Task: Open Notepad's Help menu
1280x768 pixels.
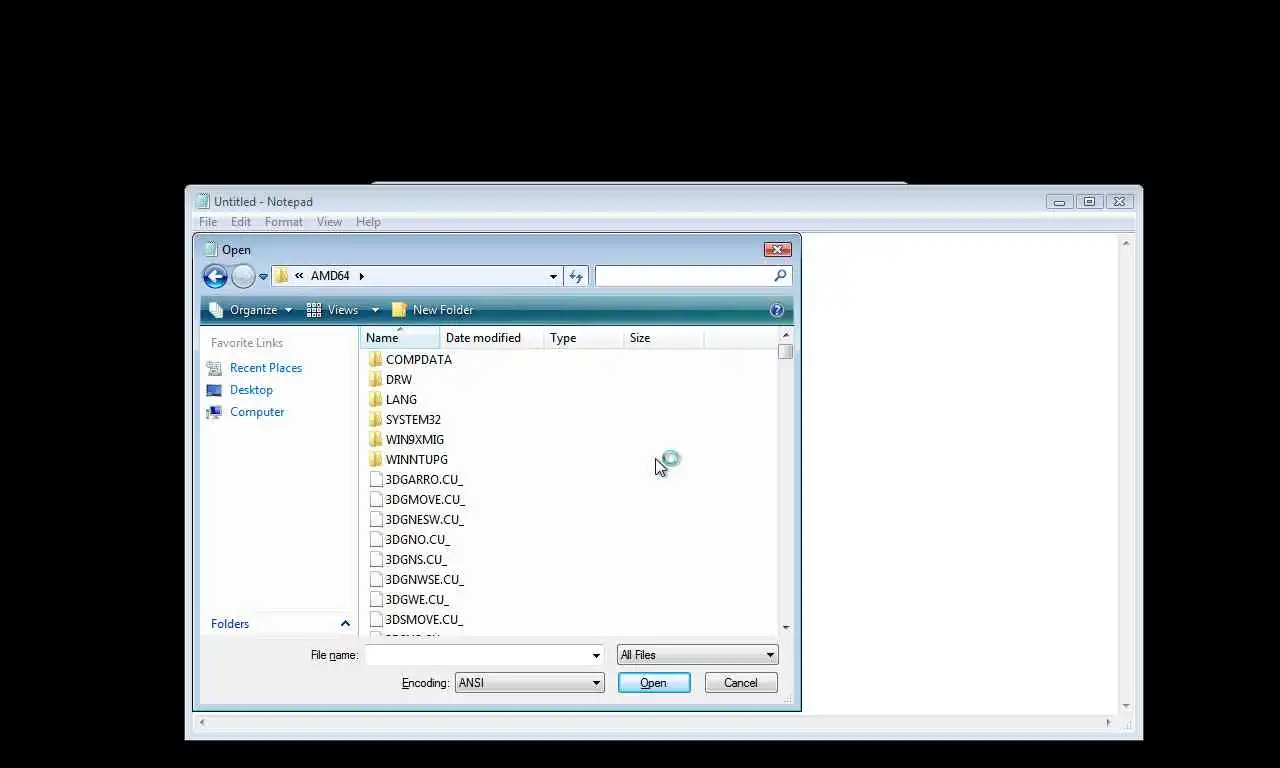Action: [x=368, y=222]
